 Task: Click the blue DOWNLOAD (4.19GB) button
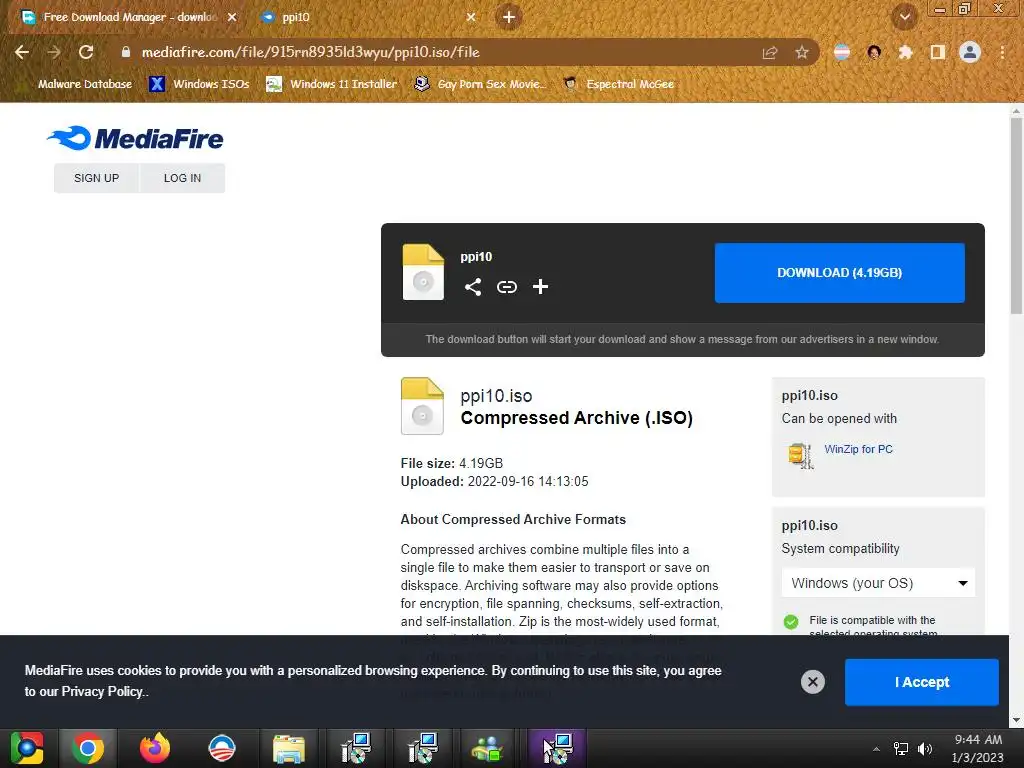pyautogui.click(x=839, y=273)
